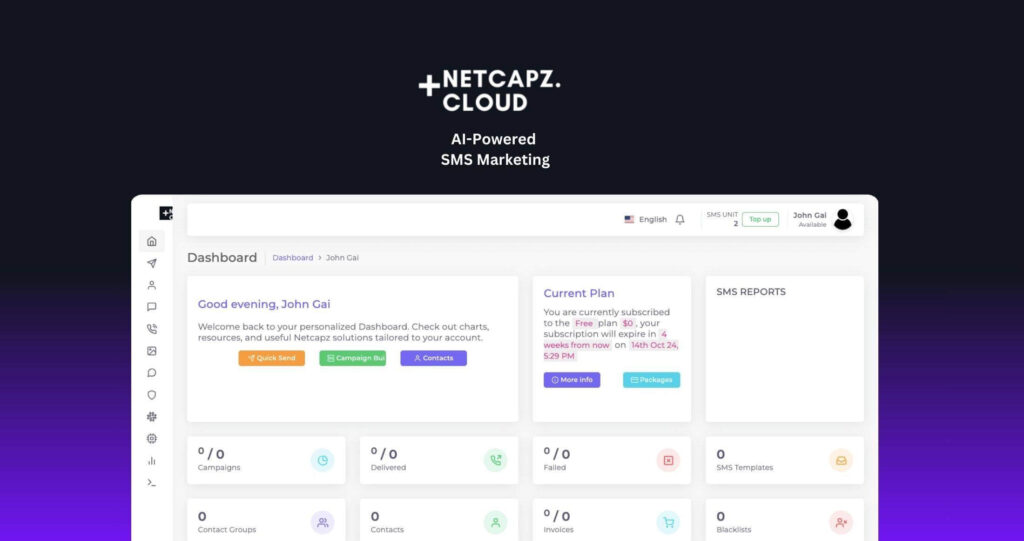Click the Blacklists card user-remove icon
Screen dimensions: 1024x541
841,523
